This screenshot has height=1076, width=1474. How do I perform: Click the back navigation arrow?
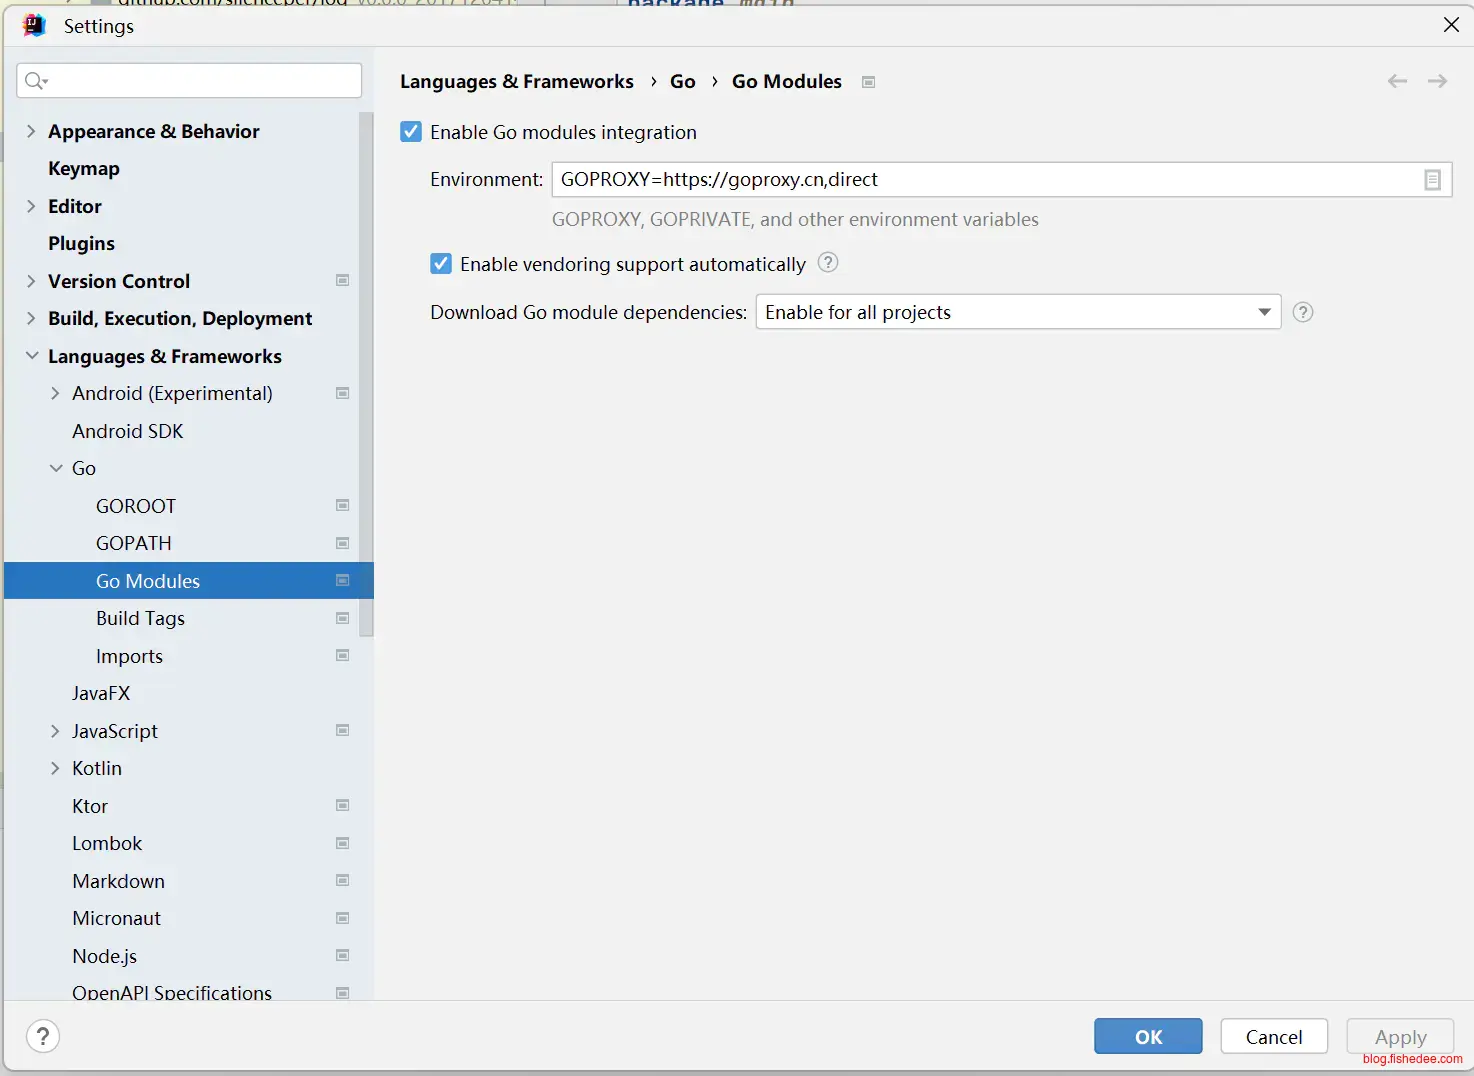tap(1397, 81)
